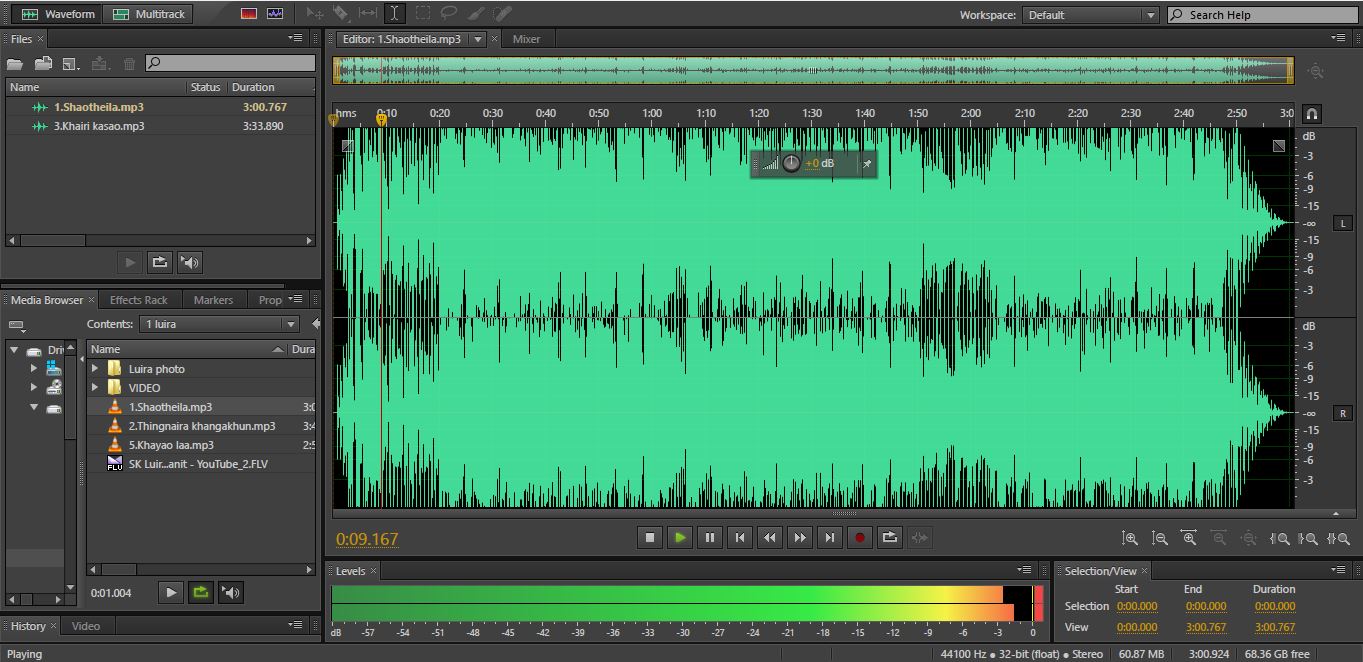The height and width of the screenshot is (662, 1363).
Task: Stop playback with the Stop button
Action: point(649,538)
